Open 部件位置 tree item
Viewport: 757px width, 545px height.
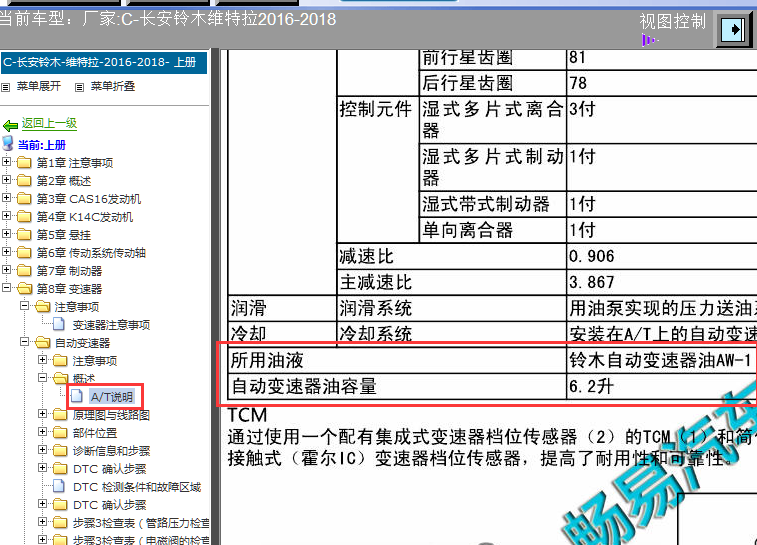[x=95, y=433]
